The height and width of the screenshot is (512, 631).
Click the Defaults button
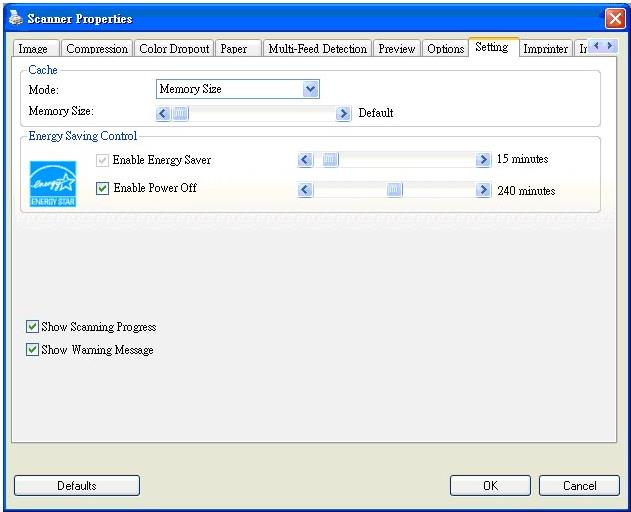point(77,485)
